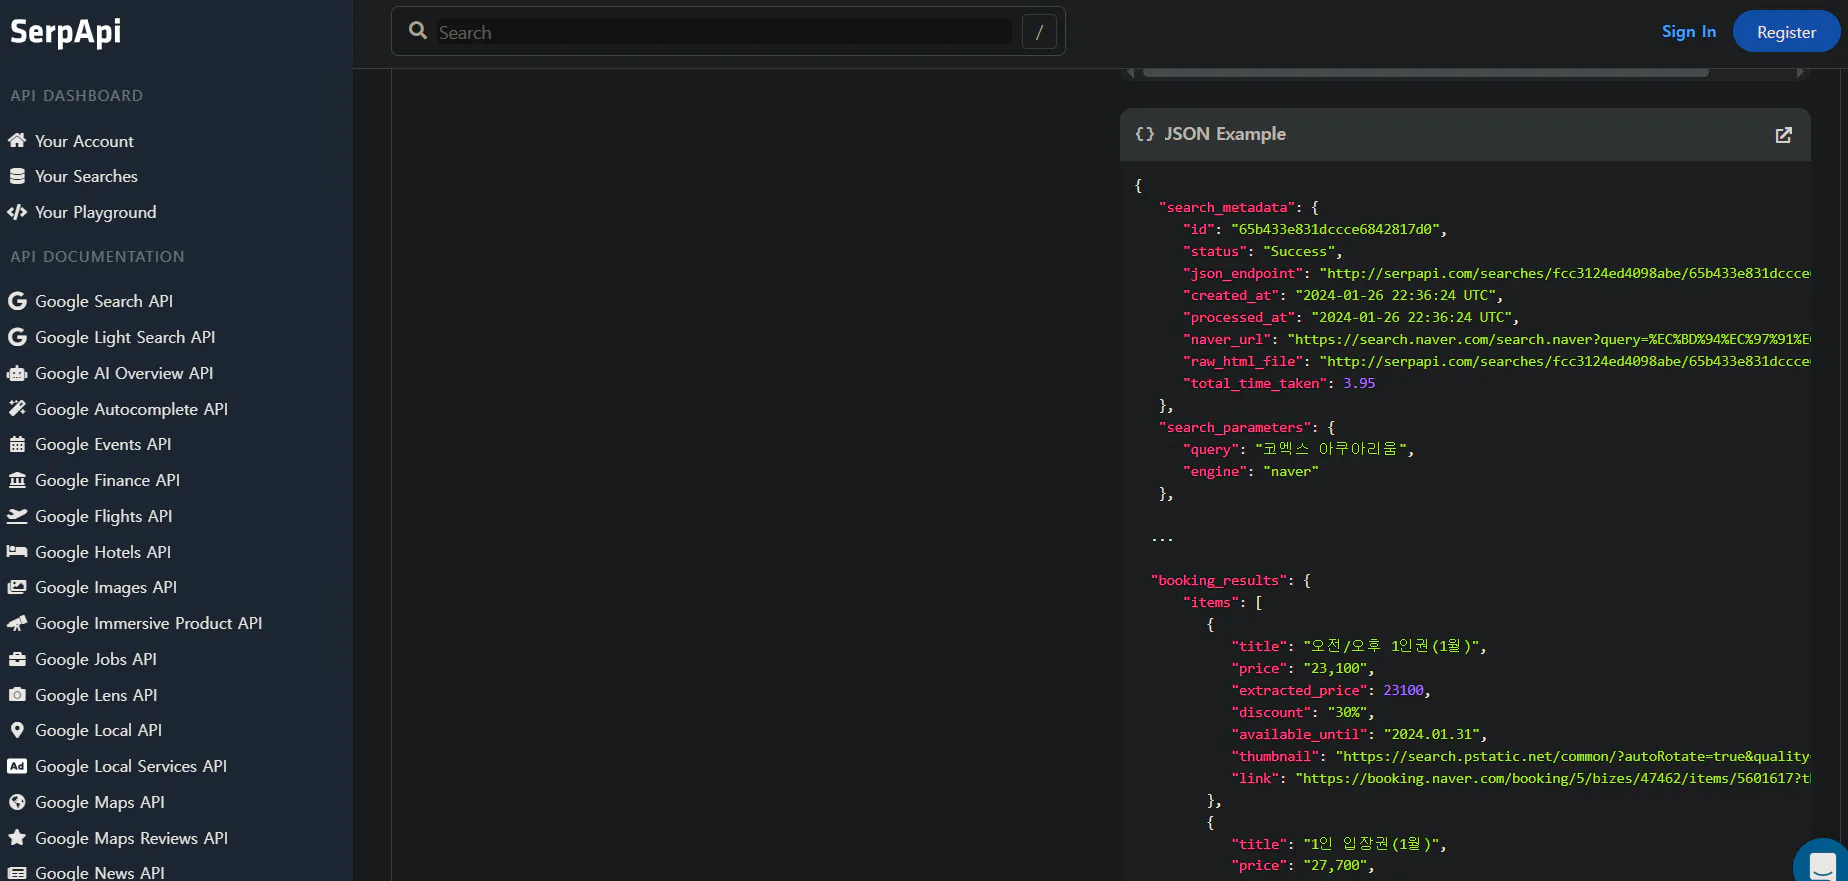Open Google Images API docs
This screenshot has height=881, width=1848.
(x=106, y=587)
